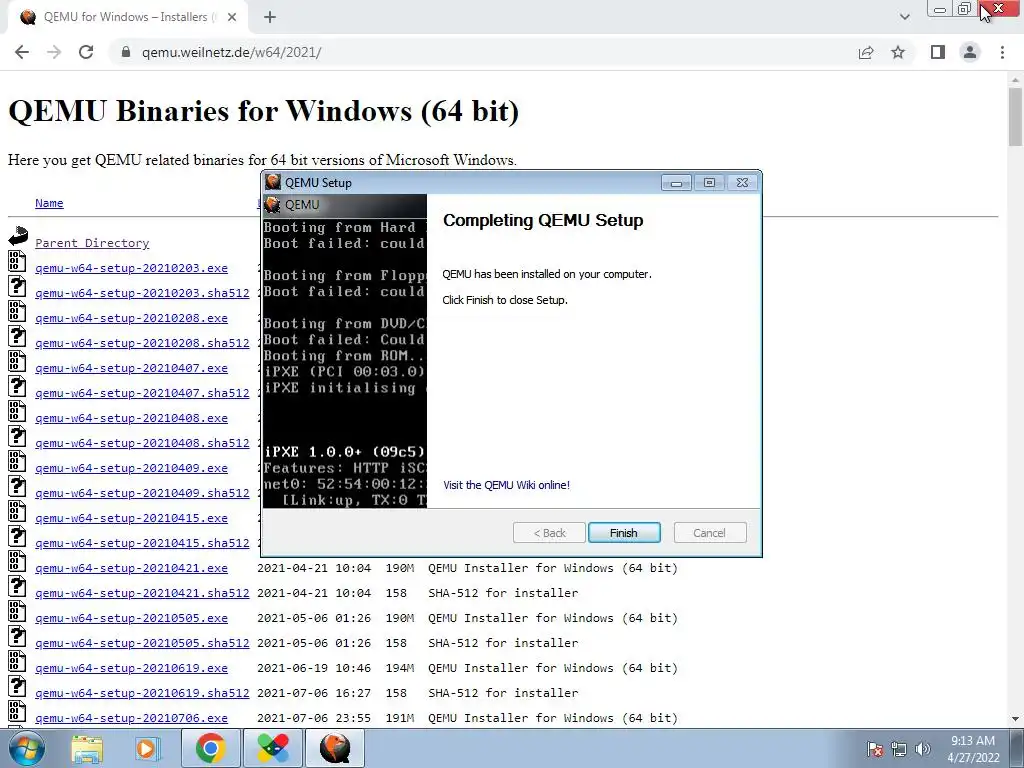Open qemu-w64-setup-20210409.sha512

[142, 493]
